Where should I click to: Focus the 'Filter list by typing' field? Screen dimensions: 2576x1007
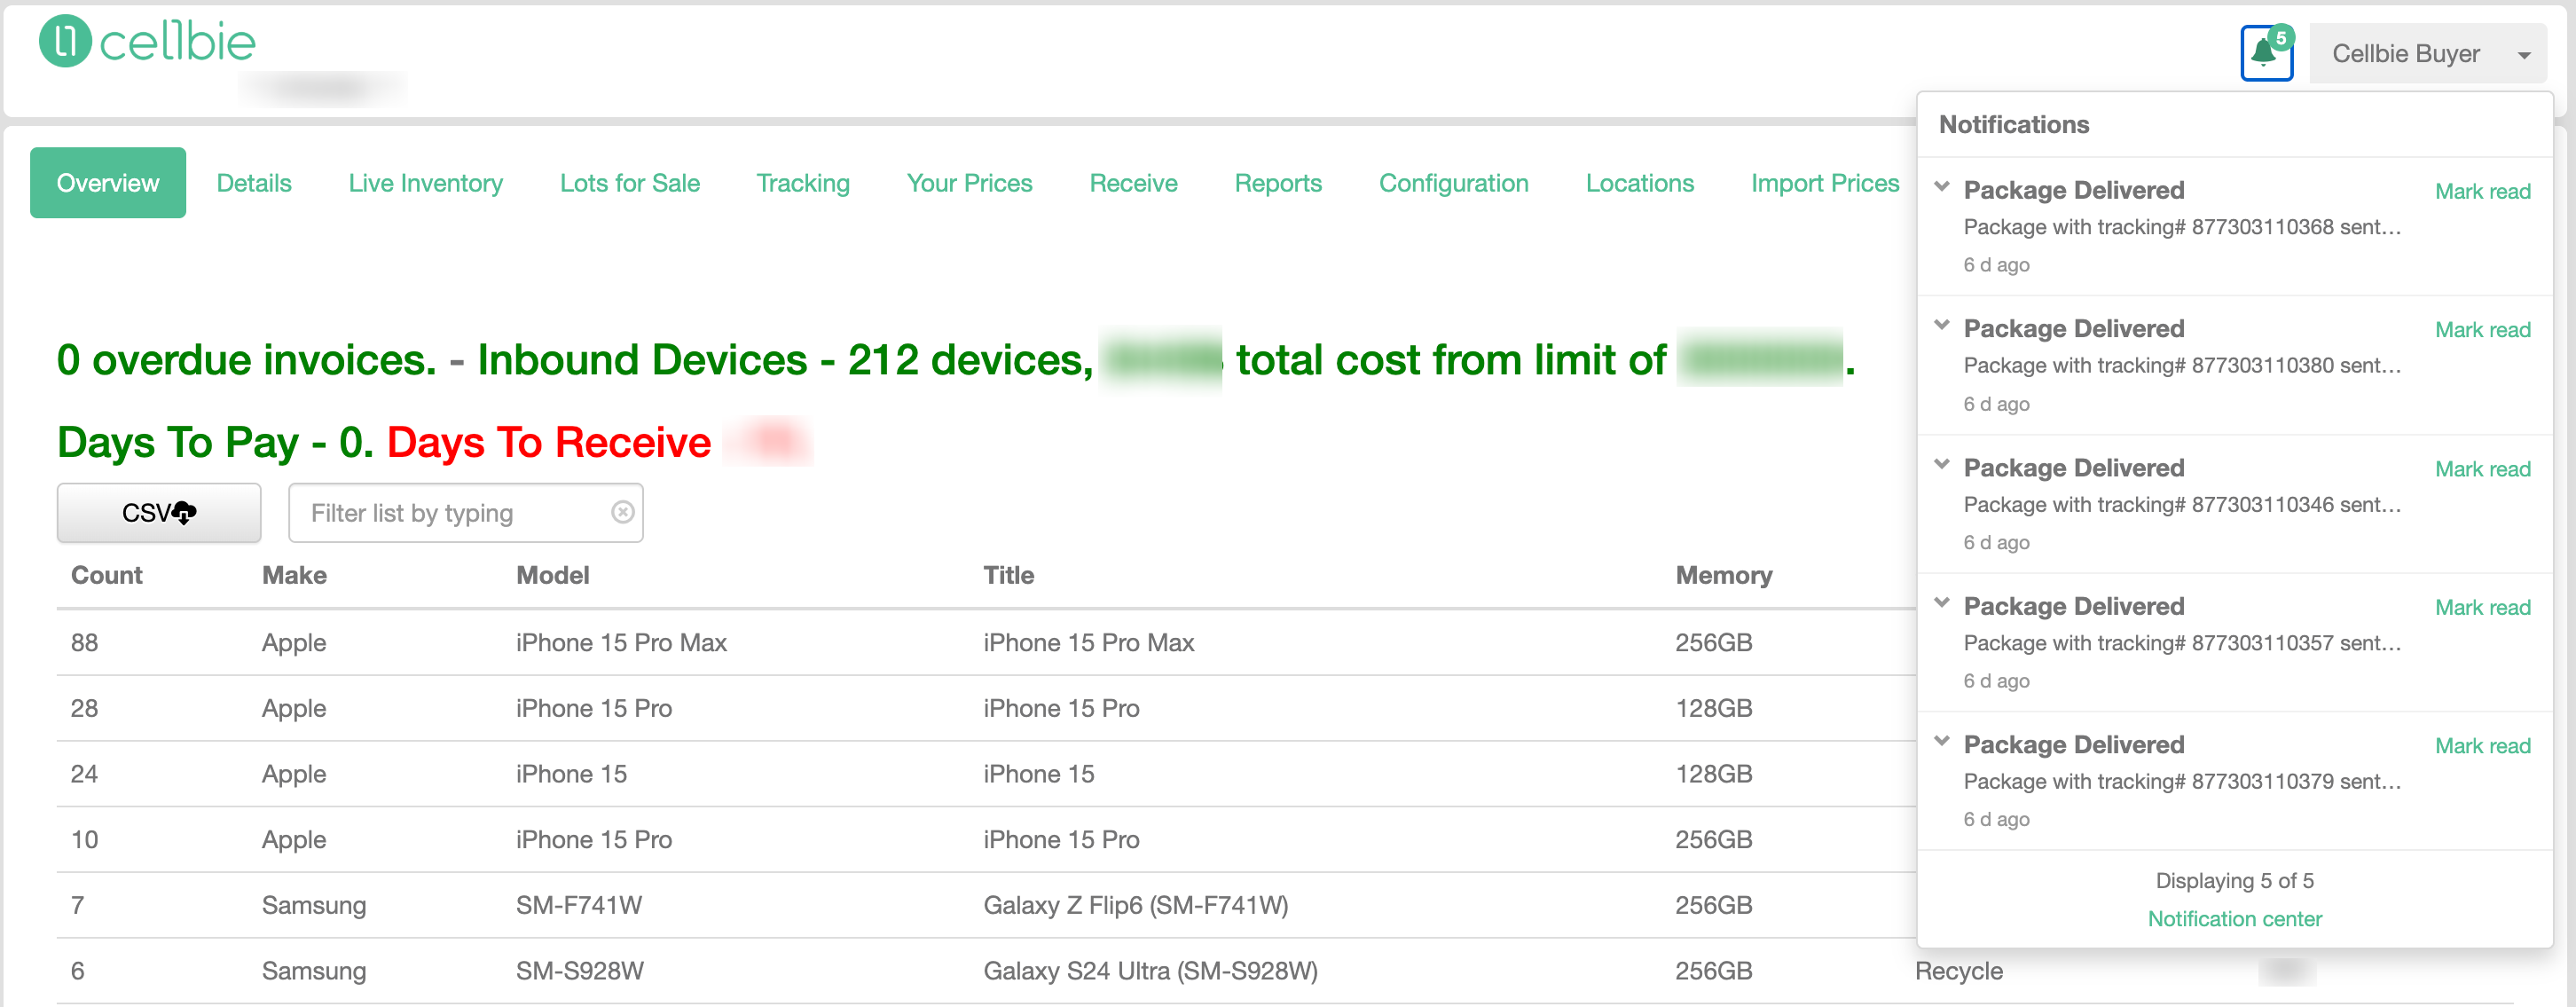(x=465, y=513)
